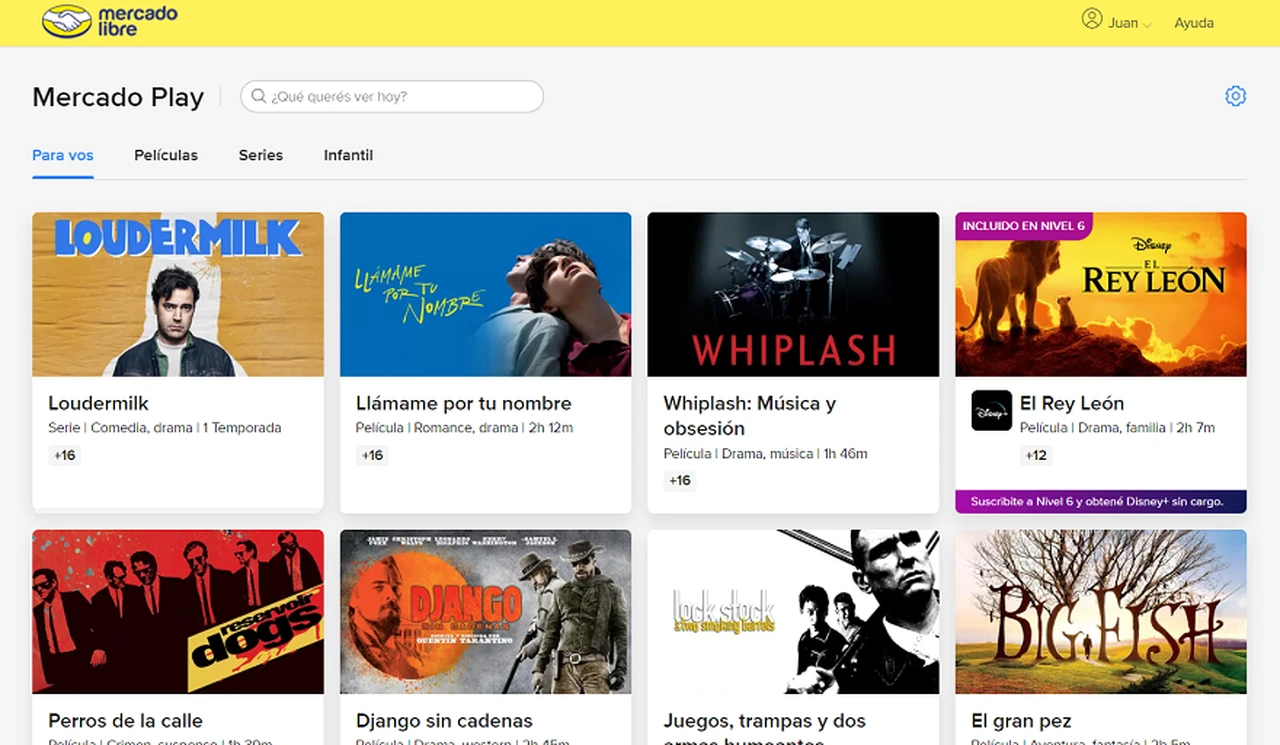Select the Infantil tab
This screenshot has height=745, width=1280.
[348, 155]
